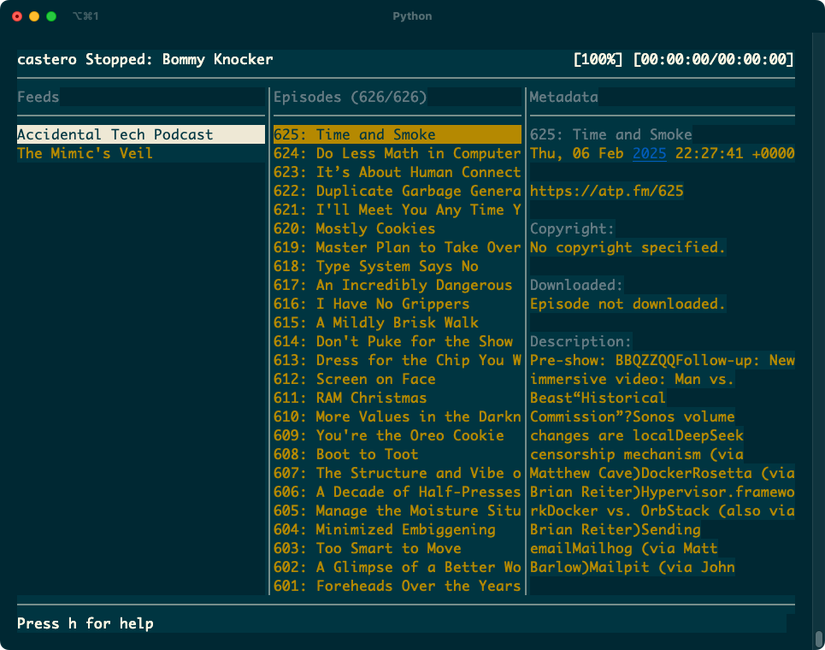Select episode 601: Foreheads Over the Years
Screen dimensions: 825x650
point(399,585)
